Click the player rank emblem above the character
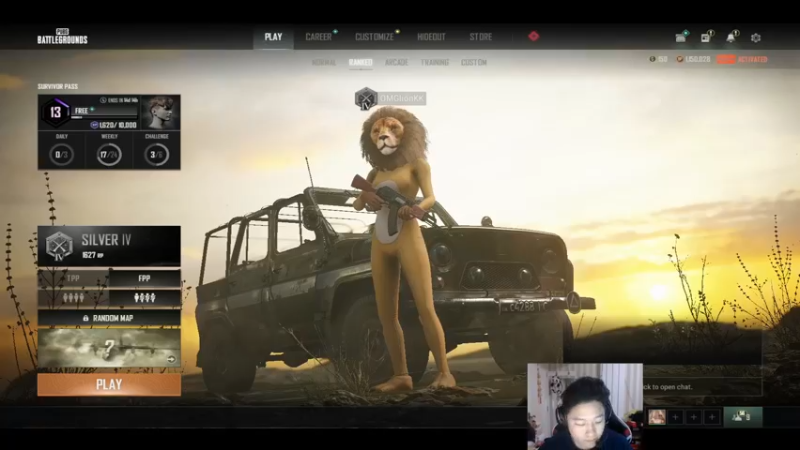The image size is (800, 450). coord(366,98)
